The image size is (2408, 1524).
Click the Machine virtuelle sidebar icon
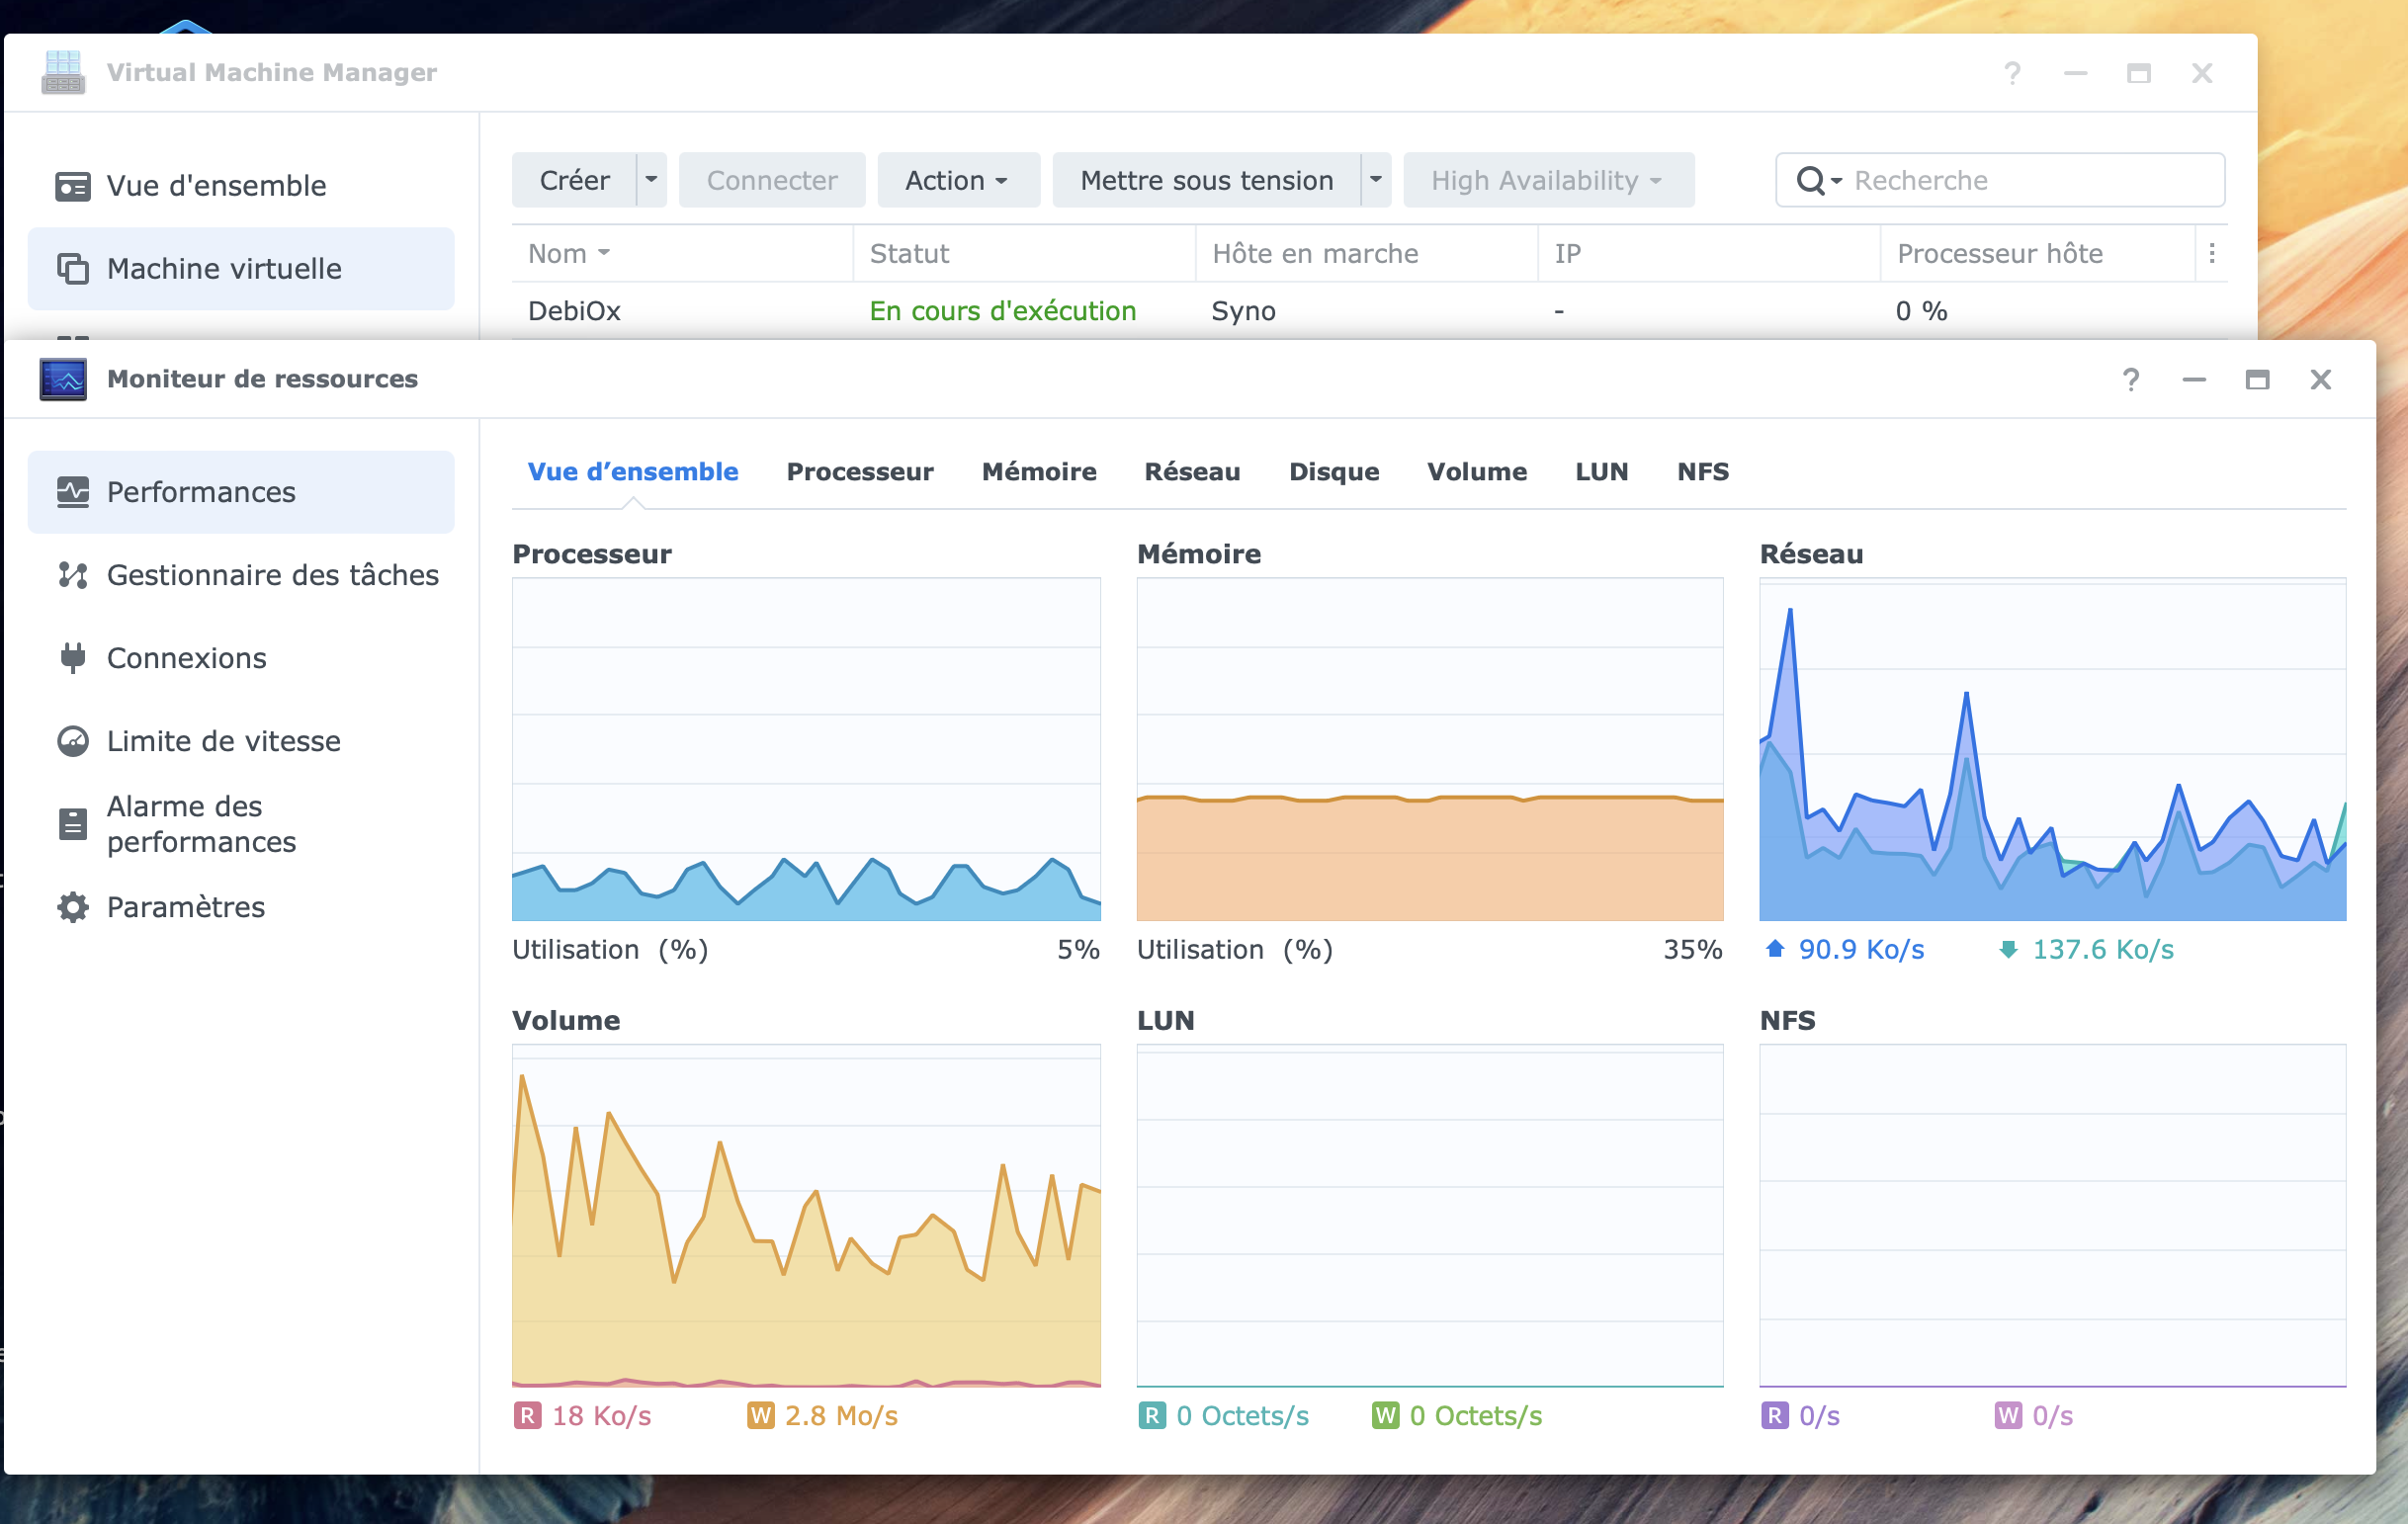[72, 269]
